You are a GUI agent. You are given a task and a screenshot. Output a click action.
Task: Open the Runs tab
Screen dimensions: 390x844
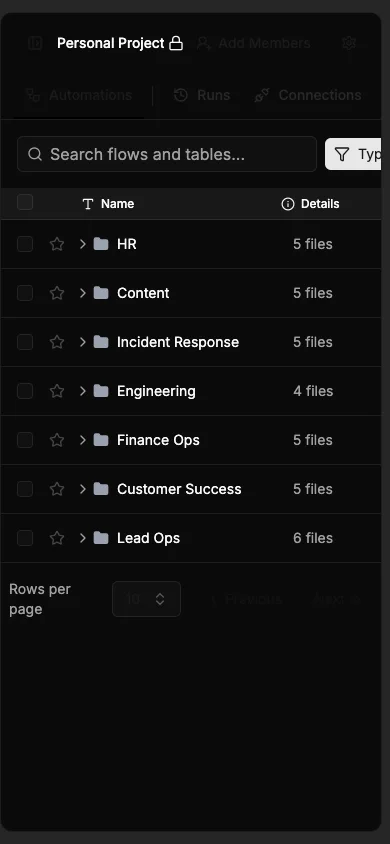tap(202, 95)
